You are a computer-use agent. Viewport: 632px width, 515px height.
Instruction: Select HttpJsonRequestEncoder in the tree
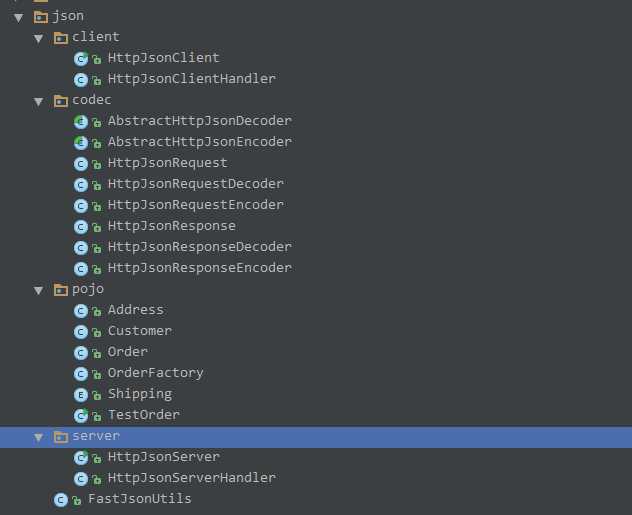(195, 205)
